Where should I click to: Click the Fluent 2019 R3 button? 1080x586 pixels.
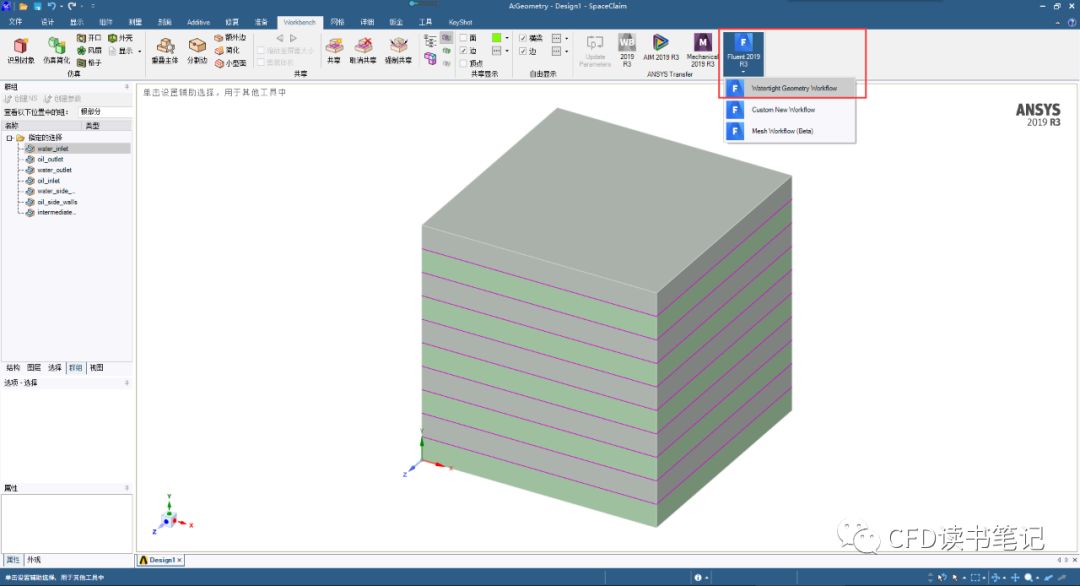[743, 52]
